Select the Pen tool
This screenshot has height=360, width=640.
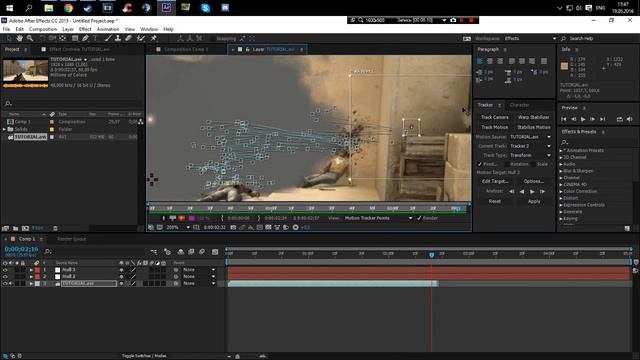click(85, 38)
